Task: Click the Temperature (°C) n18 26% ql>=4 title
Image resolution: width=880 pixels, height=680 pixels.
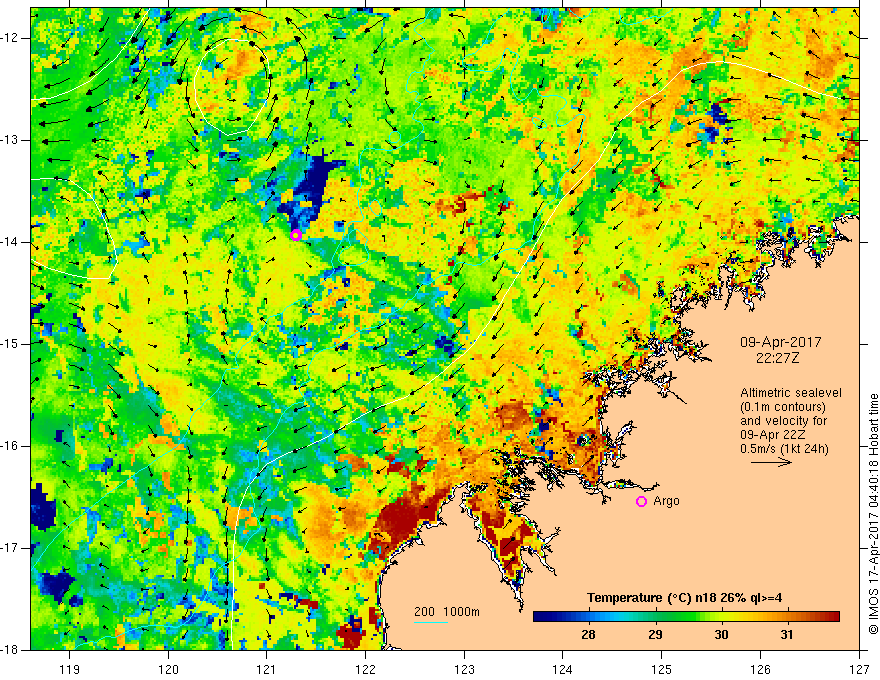Action: tap(685, 598)
